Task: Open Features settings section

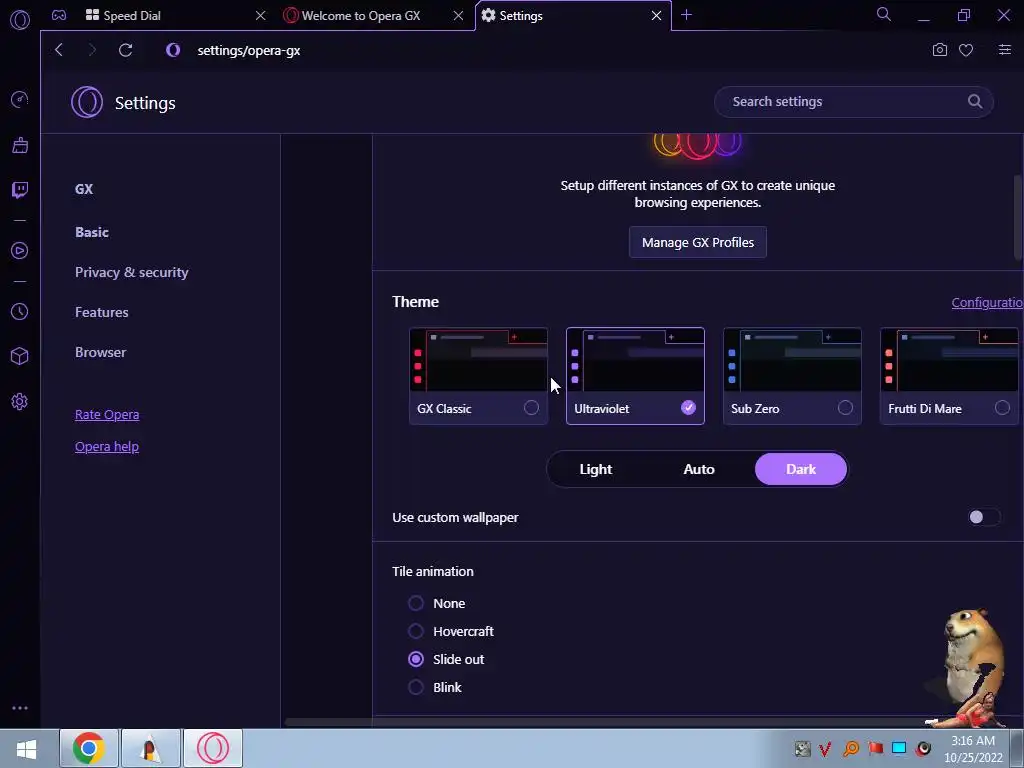Action: 101,312
